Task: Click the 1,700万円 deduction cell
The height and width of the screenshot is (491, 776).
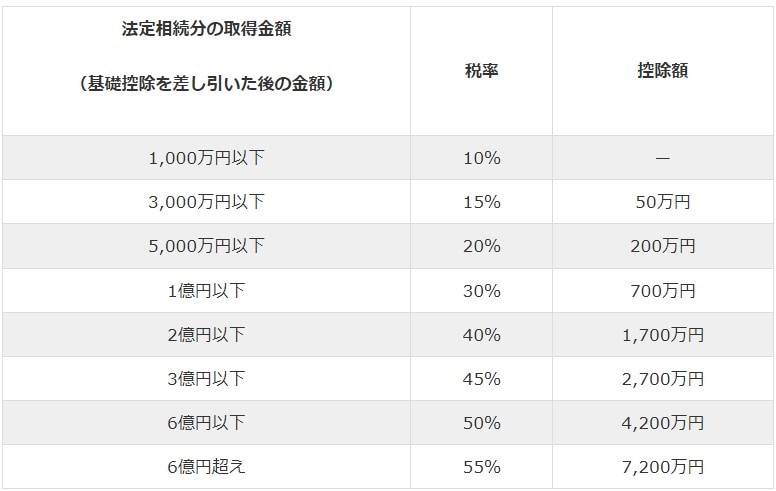Action: 663,335
